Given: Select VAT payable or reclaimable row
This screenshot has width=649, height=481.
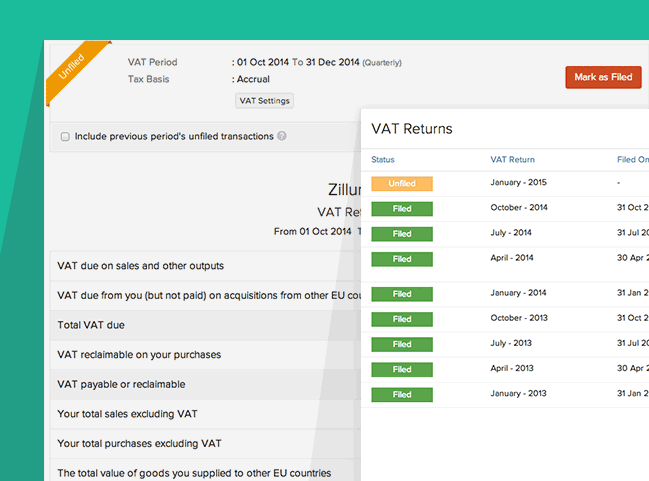Looking at the screenshot, I should tap(205, 384).
